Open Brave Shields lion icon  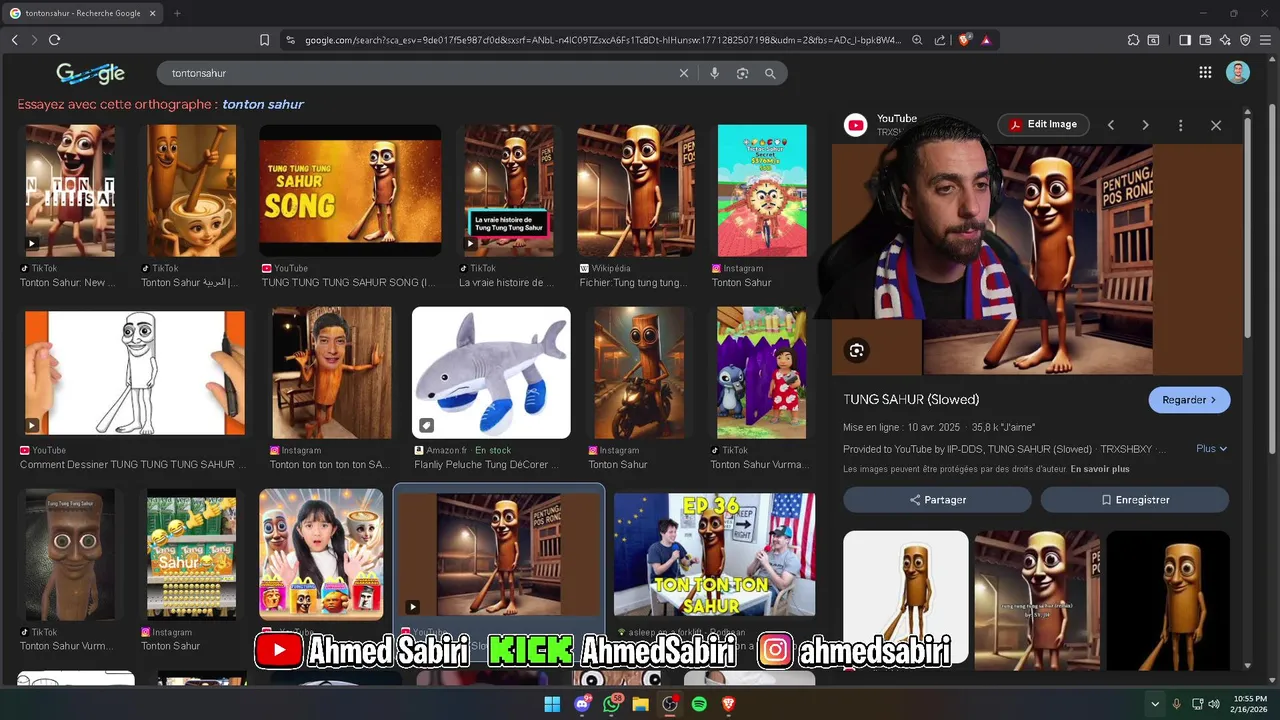point(964,40)
